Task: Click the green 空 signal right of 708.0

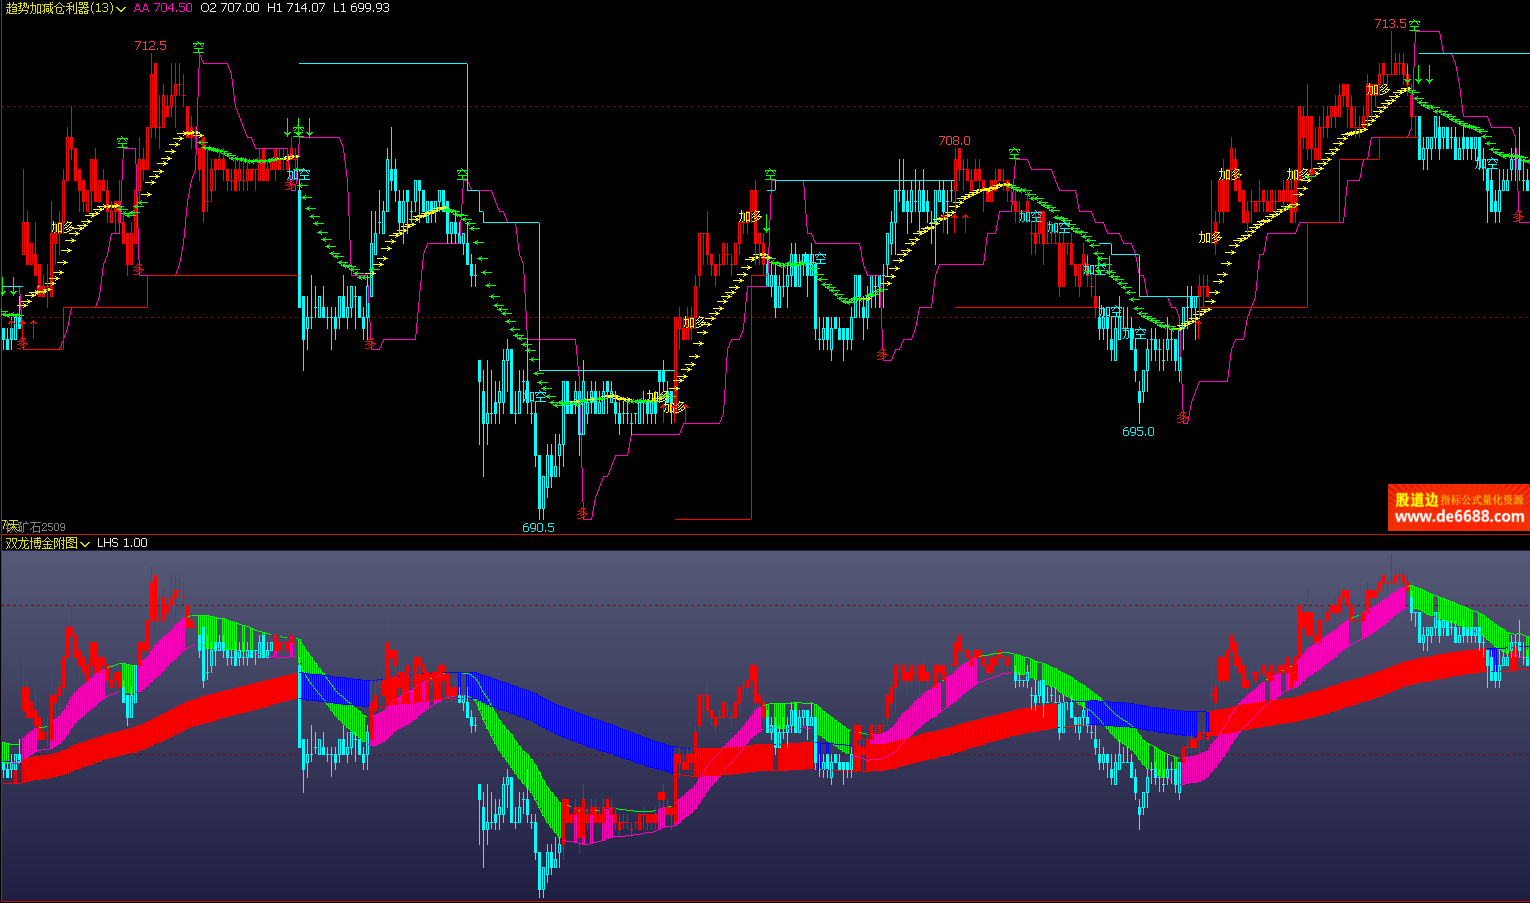Action: pos(1015,154)
